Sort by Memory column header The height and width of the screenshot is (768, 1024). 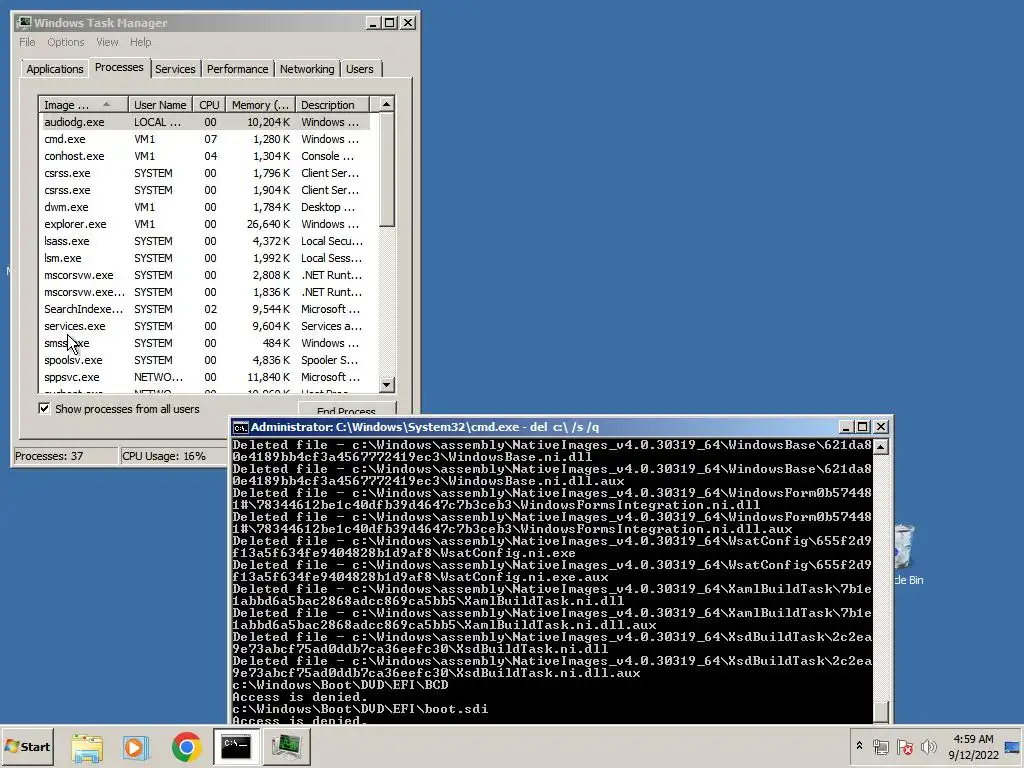pos(261,104)
